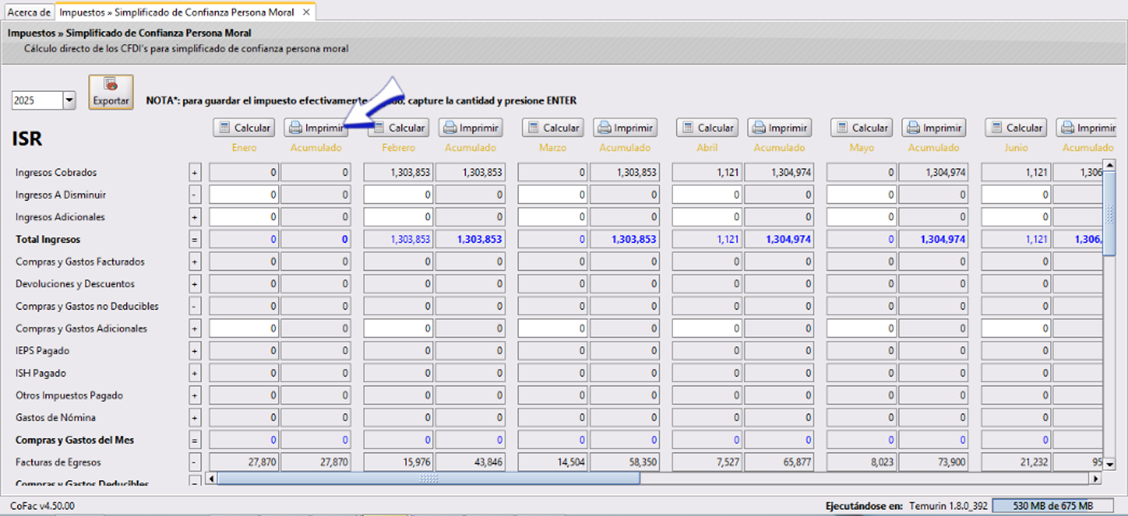Click the Exportar icon button
Image resolution: width=1128 pixels, height=516 pixels.
point(110,92)
